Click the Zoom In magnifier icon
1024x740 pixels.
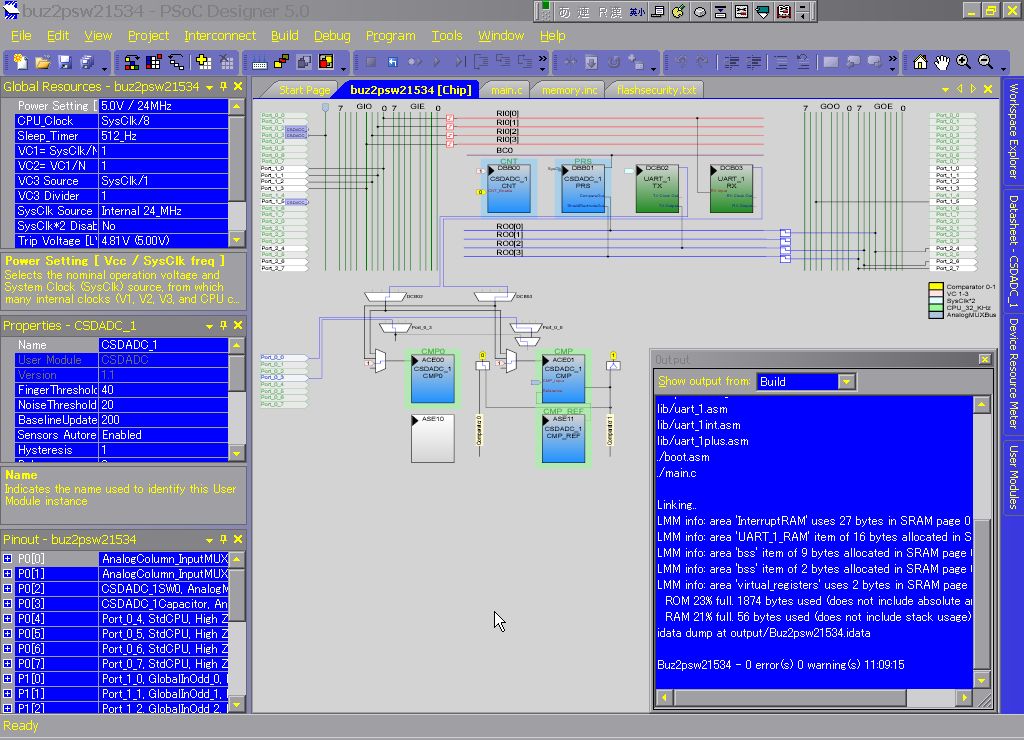coord(963,62)
